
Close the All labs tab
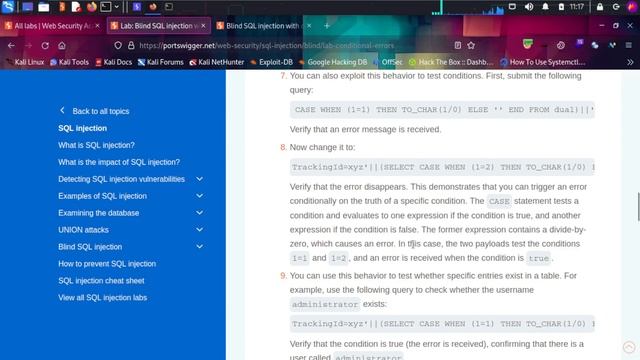click(x=97, y=26)
